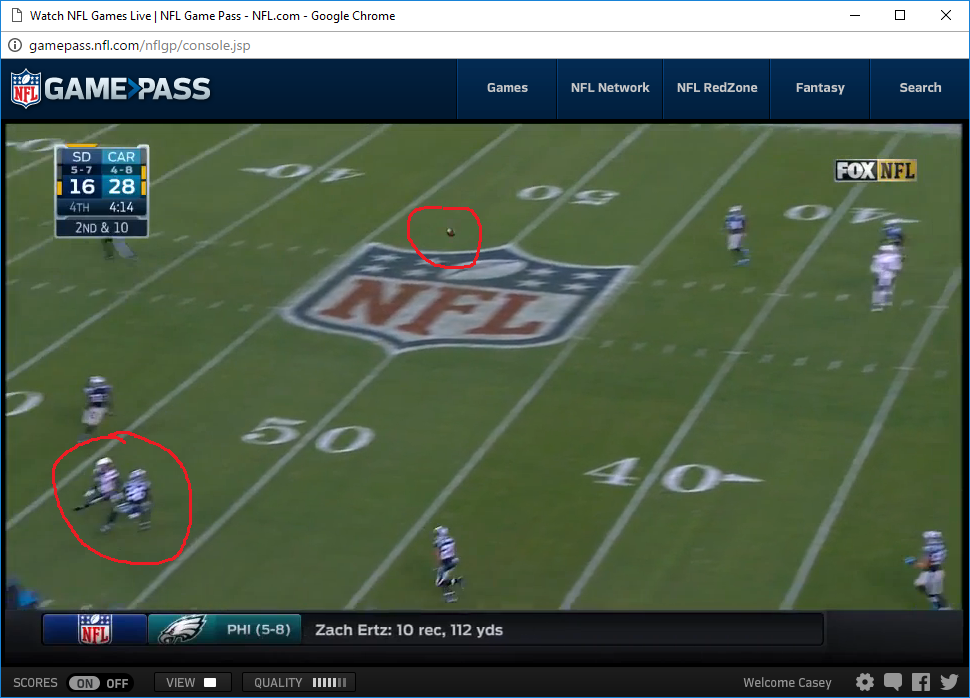This screenshot has height=698, width=970.
Task: Click the SD vs CAR scoreboard overlay
Action: [101, 191]
